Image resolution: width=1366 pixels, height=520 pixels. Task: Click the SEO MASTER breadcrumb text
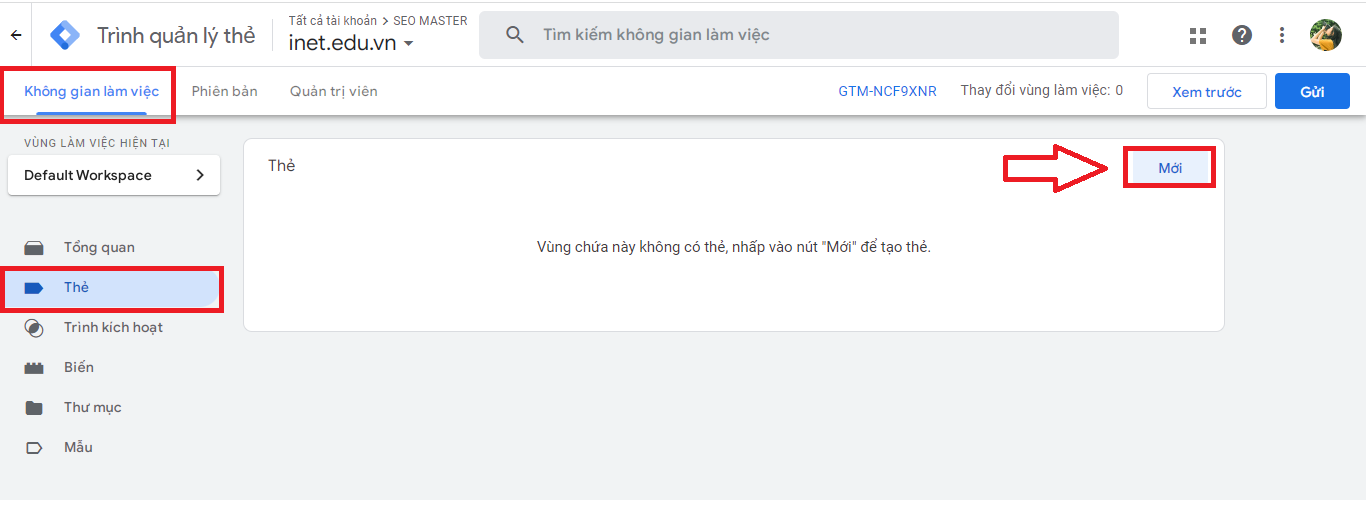point(430,20)
